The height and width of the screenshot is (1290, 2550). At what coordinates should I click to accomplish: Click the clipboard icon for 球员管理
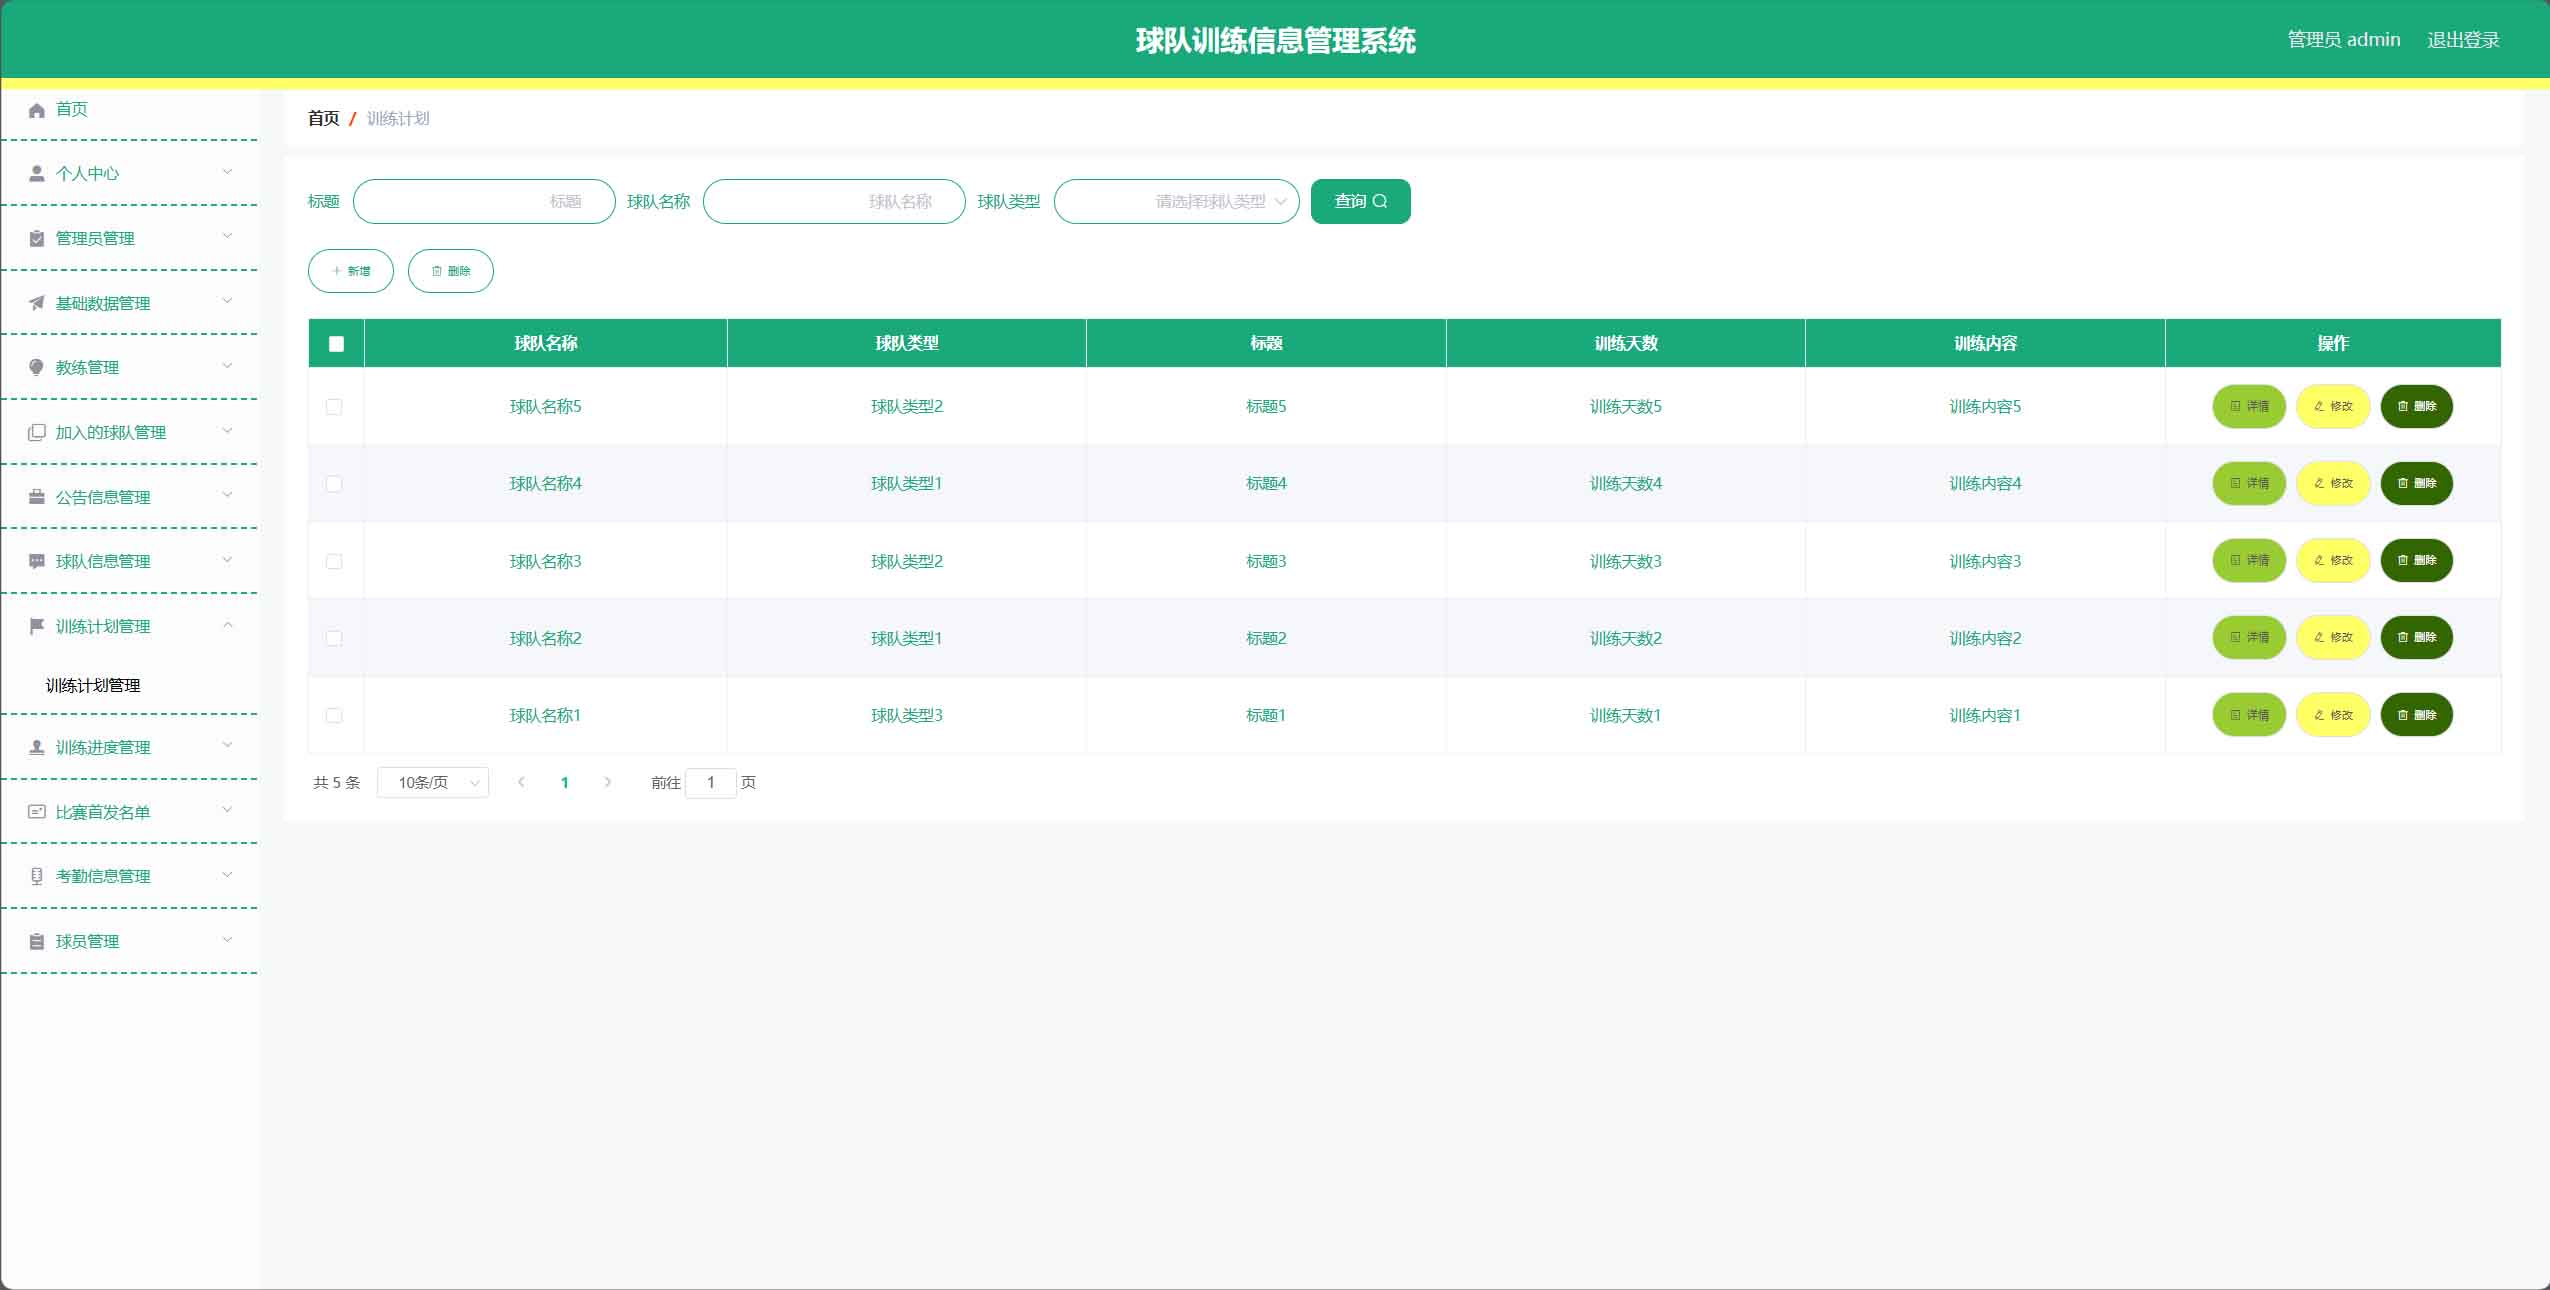click(37, 941)
